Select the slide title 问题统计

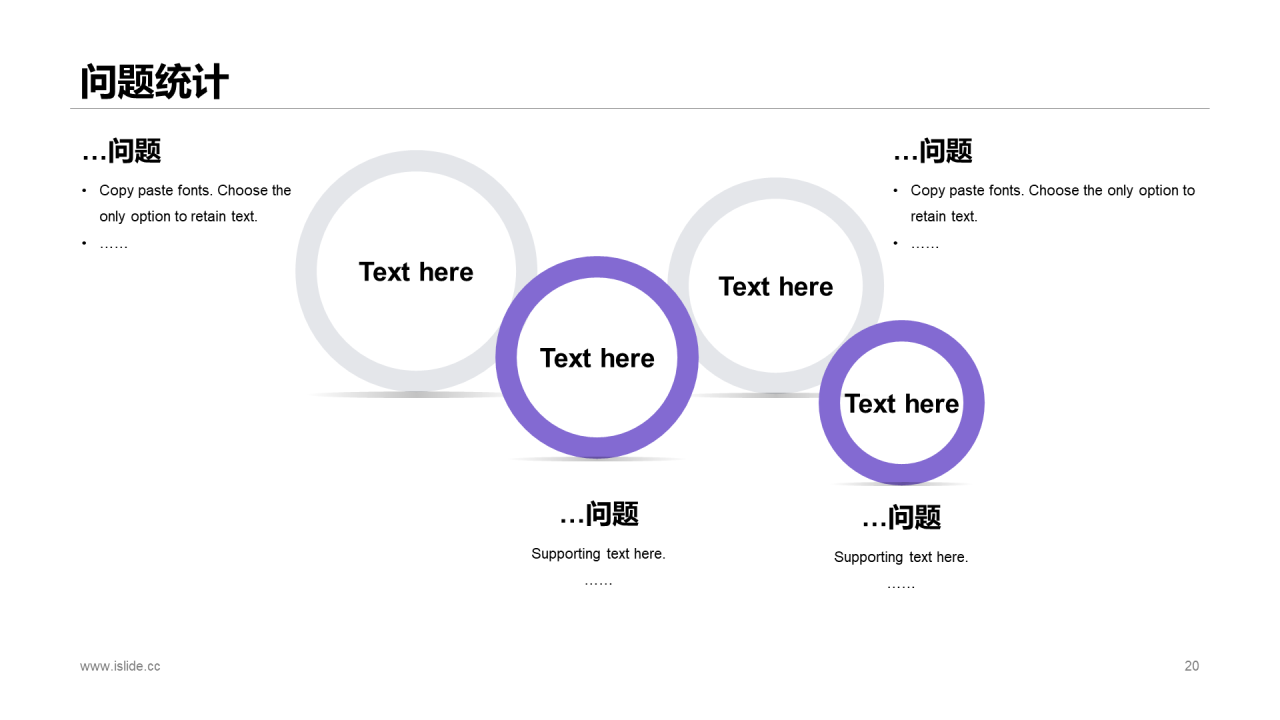coord(155,82)
